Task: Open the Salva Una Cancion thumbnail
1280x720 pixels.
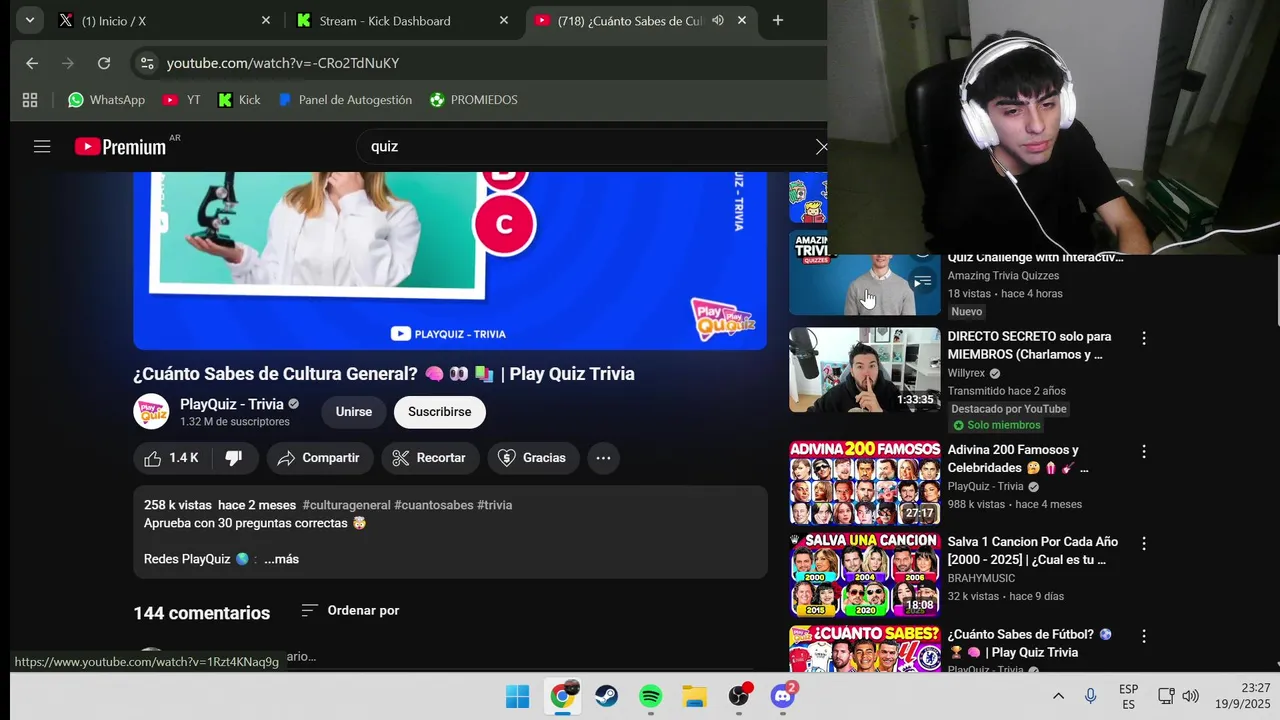Action: (864, 574)
